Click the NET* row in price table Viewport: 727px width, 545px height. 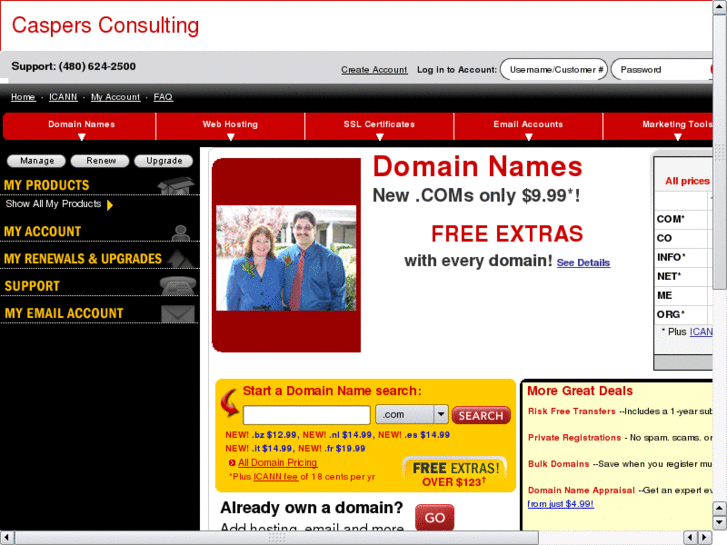pos(683,276)
